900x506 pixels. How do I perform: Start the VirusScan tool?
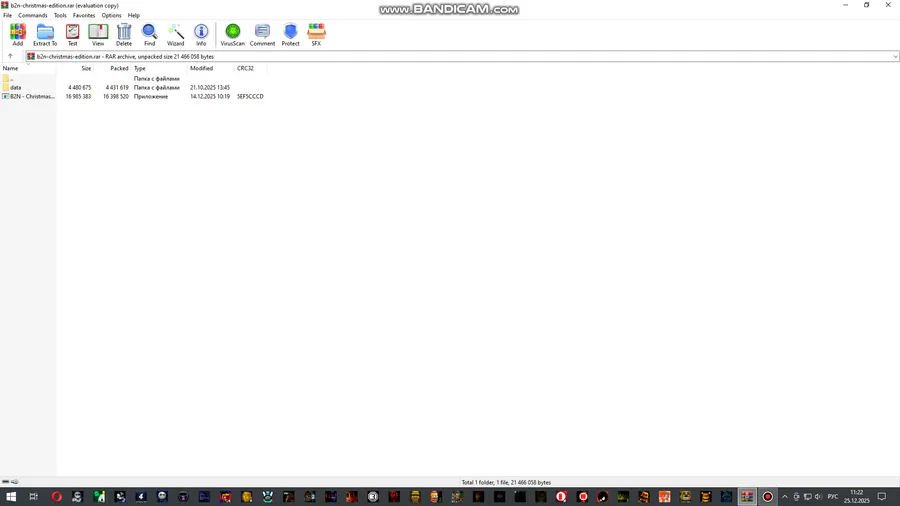coord(232,34)
